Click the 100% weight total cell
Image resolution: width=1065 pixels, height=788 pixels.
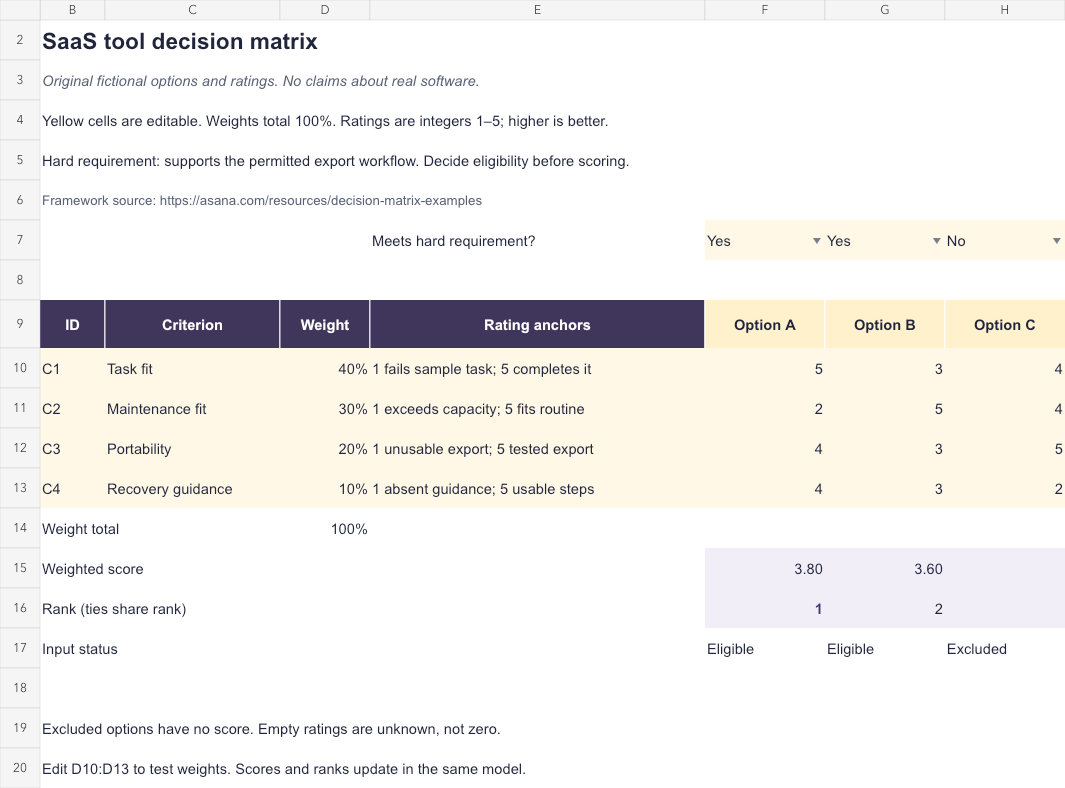tap(325, 529)
